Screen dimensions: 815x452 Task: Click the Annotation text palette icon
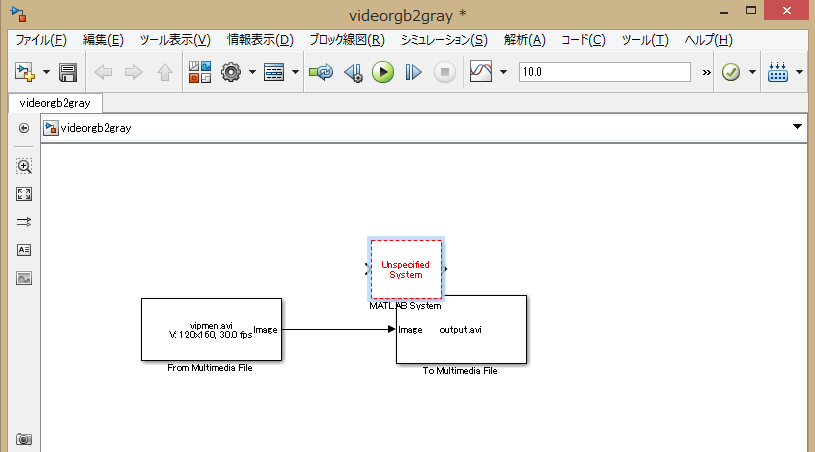[x=24, y=250]
